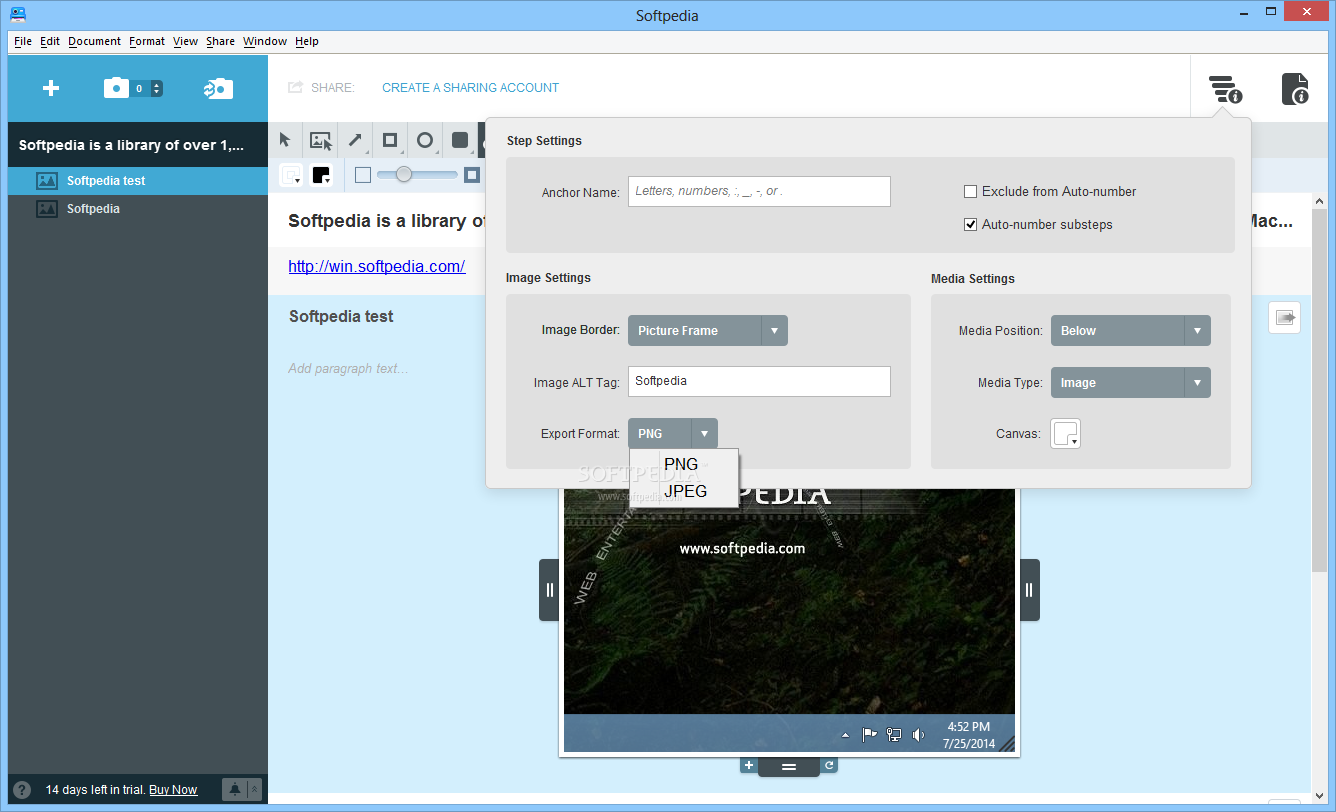The image size is (1336, 812).
Task: Click the lesson title in sidebar header
Action: 131,145
